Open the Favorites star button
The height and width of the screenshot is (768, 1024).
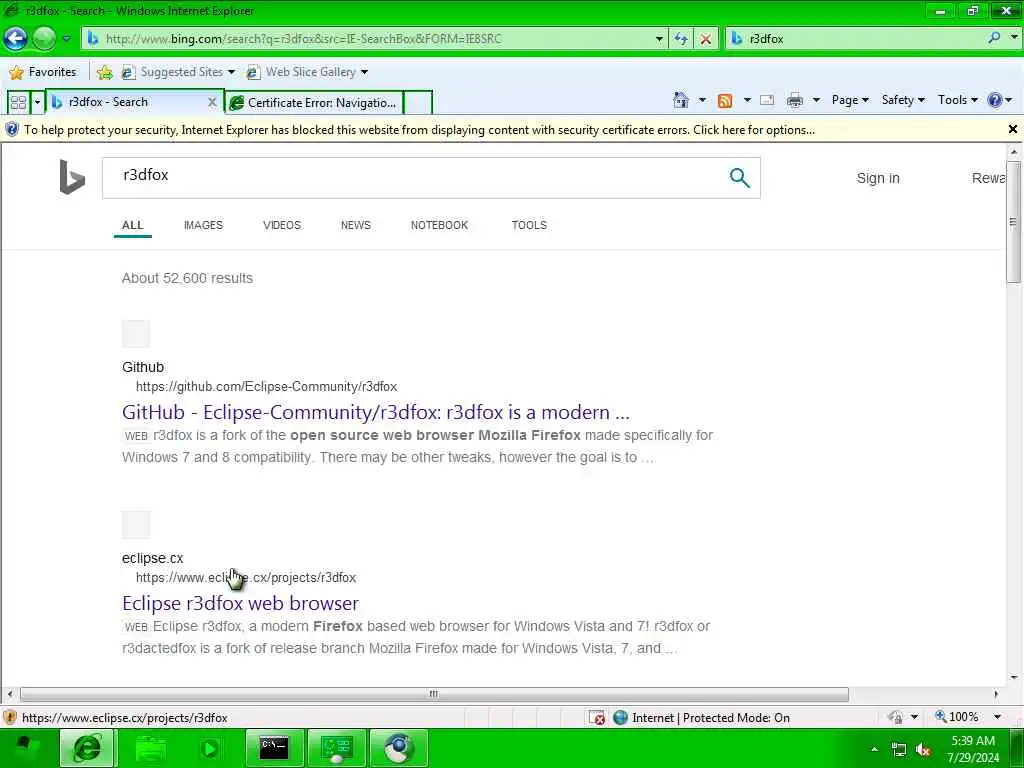coord(43,72)
